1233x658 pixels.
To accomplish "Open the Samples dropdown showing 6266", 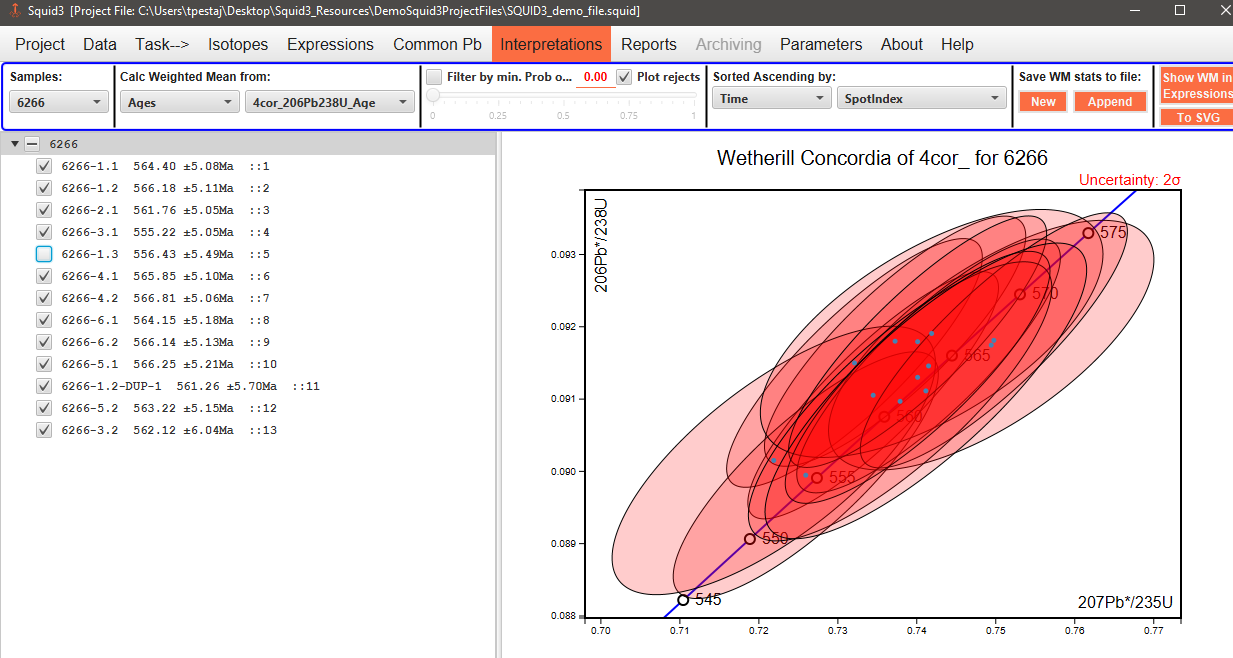I will coord(58,101).
